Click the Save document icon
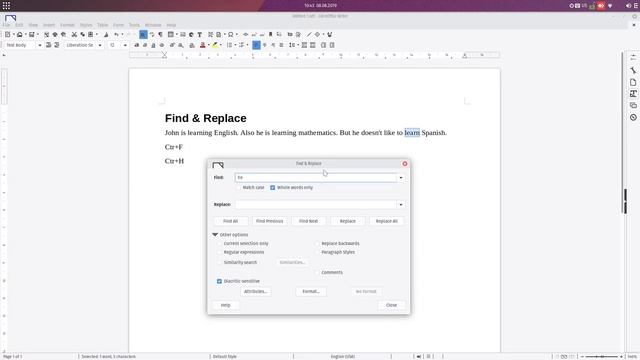 tap(31, 35)
